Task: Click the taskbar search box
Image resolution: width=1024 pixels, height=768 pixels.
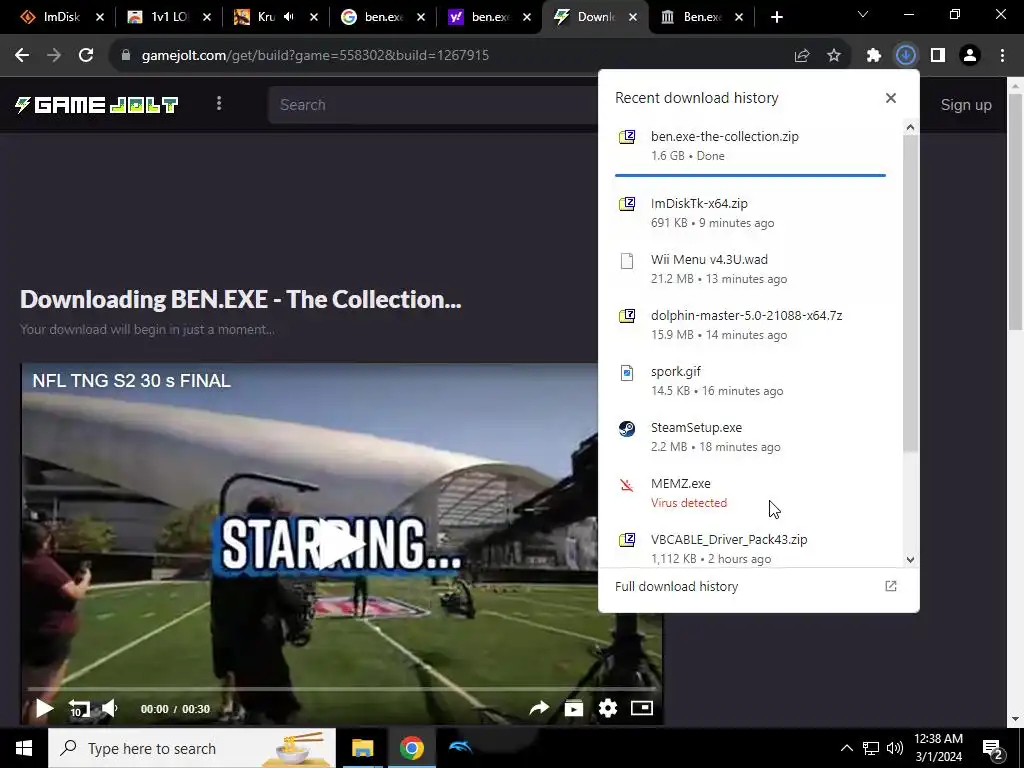Action: click(192, 748)
